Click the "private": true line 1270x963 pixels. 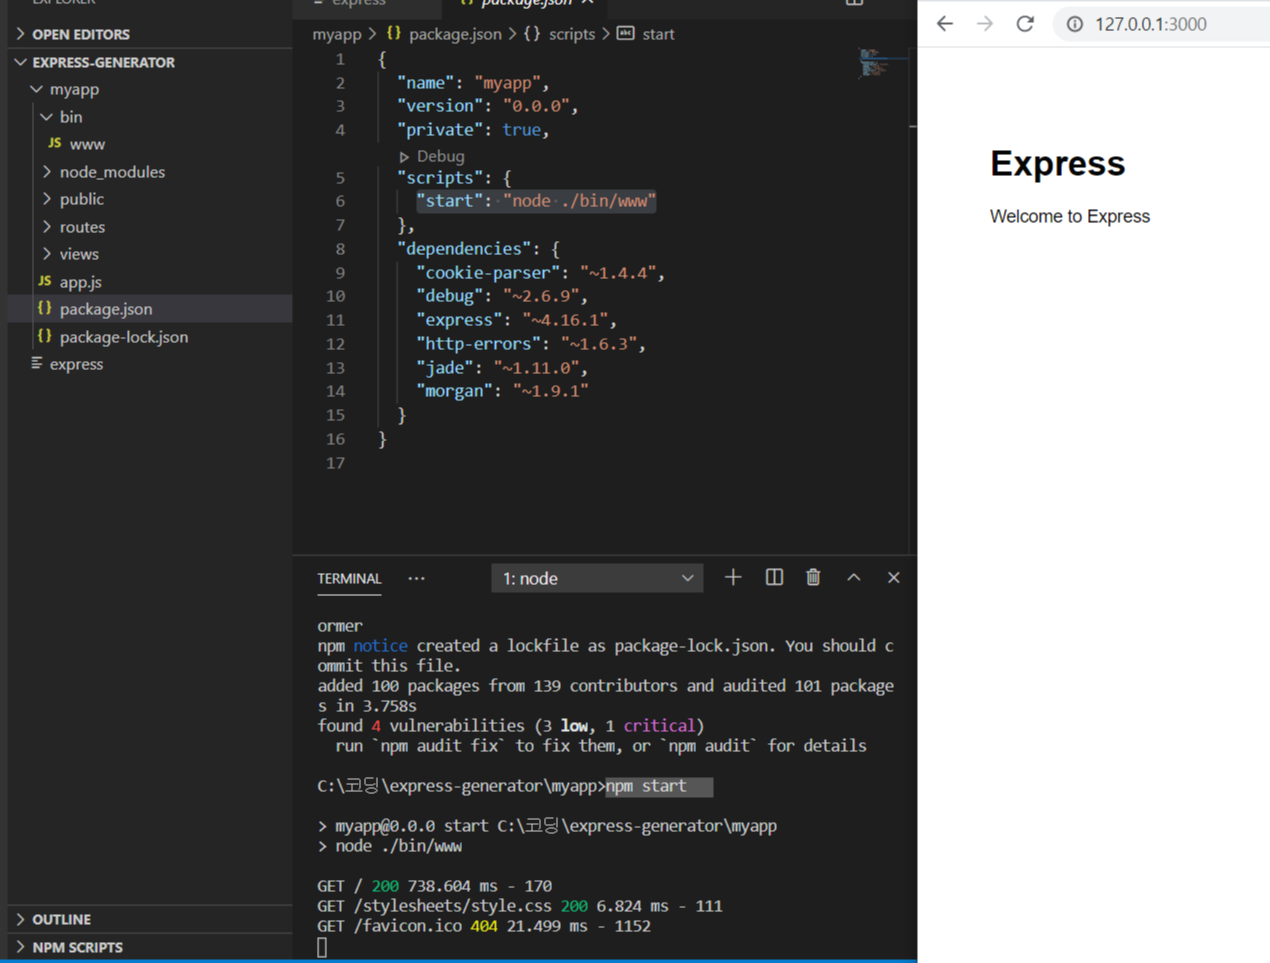coord(473,130)
